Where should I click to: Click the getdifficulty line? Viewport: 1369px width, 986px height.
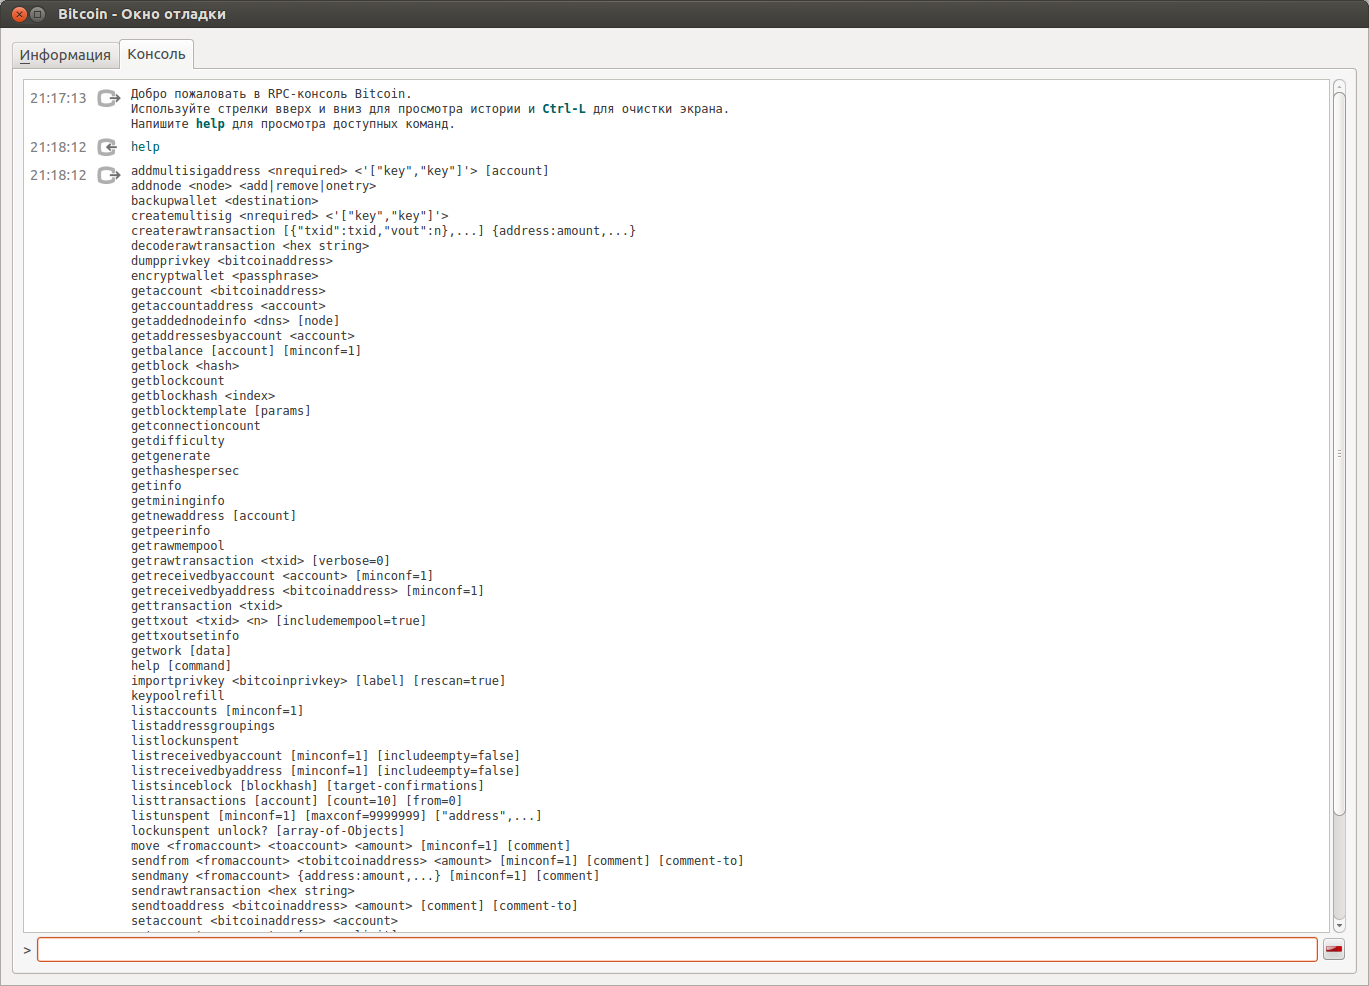coord(178,441)
